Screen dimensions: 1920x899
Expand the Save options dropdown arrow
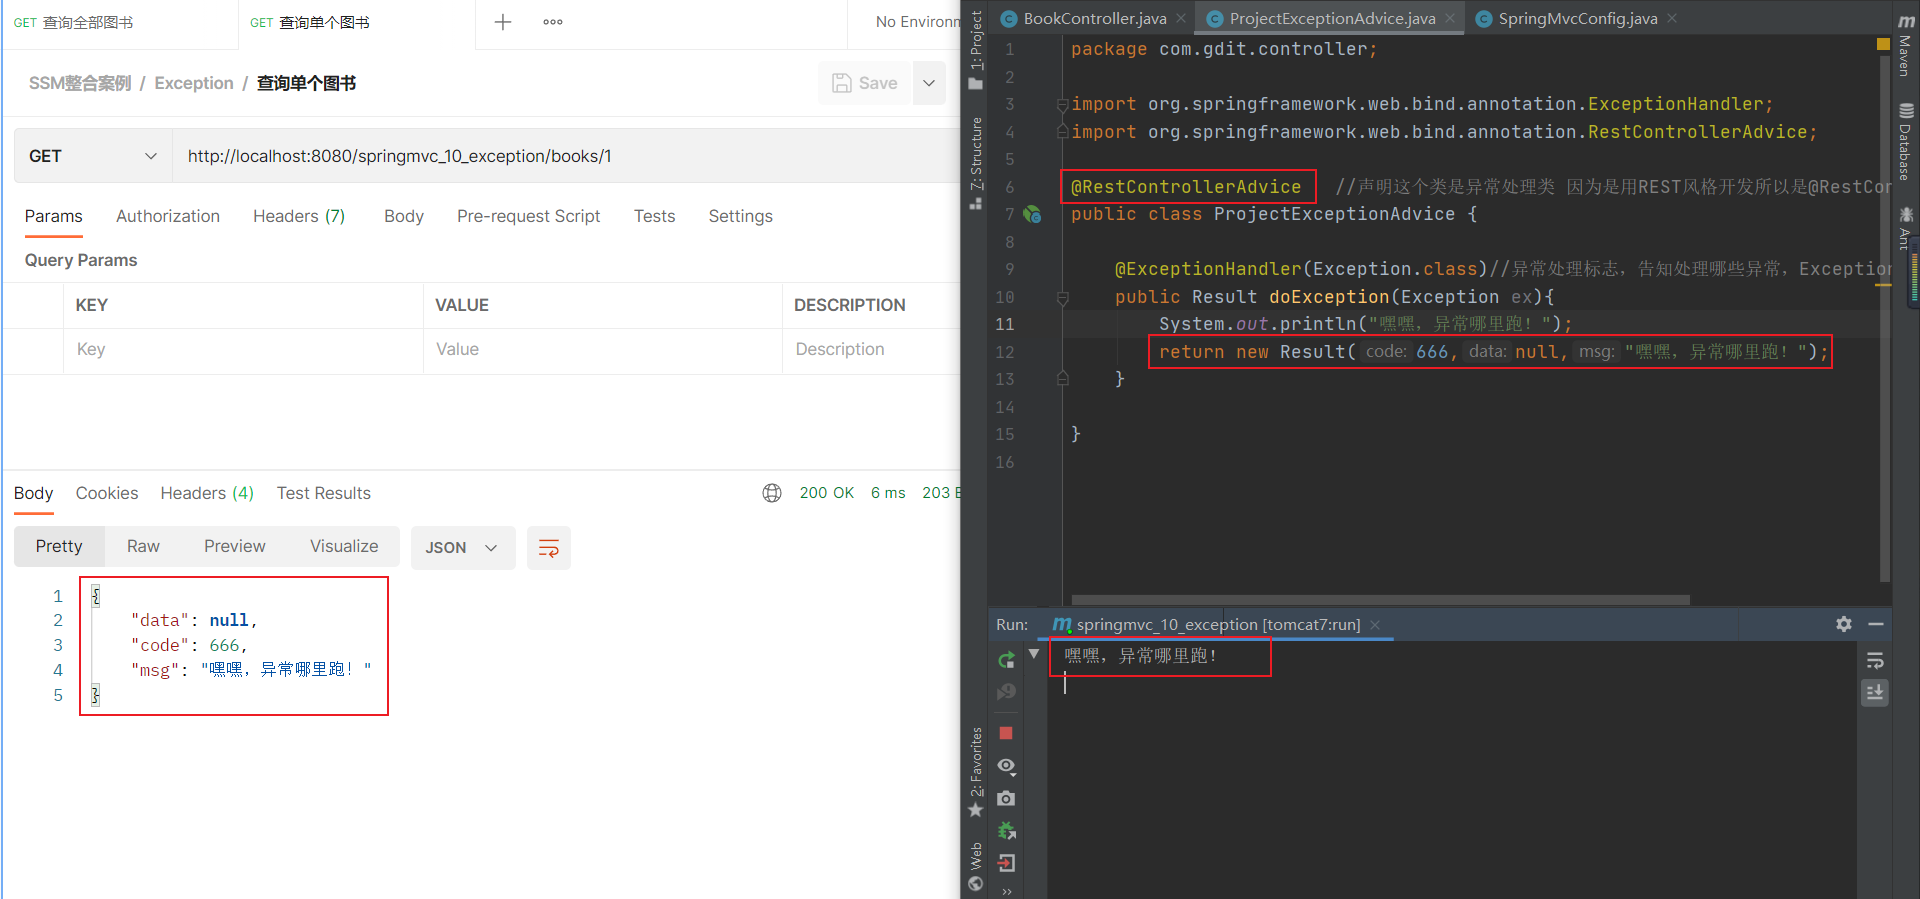click(929, 83)
